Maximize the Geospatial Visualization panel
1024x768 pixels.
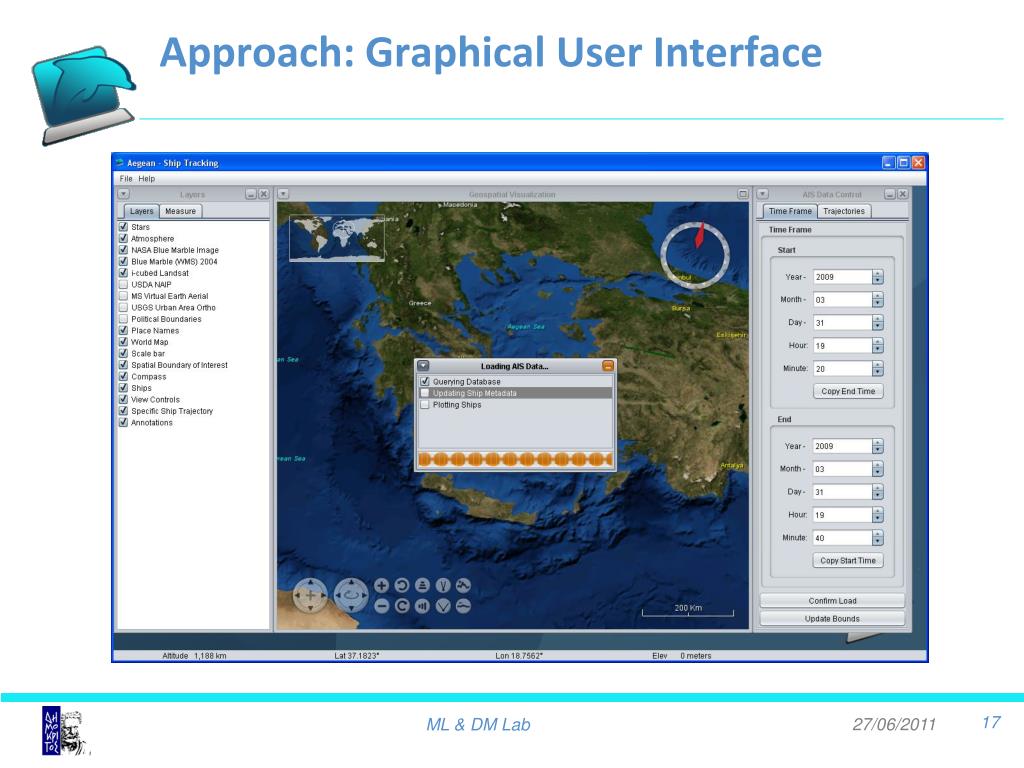(743, 194)
